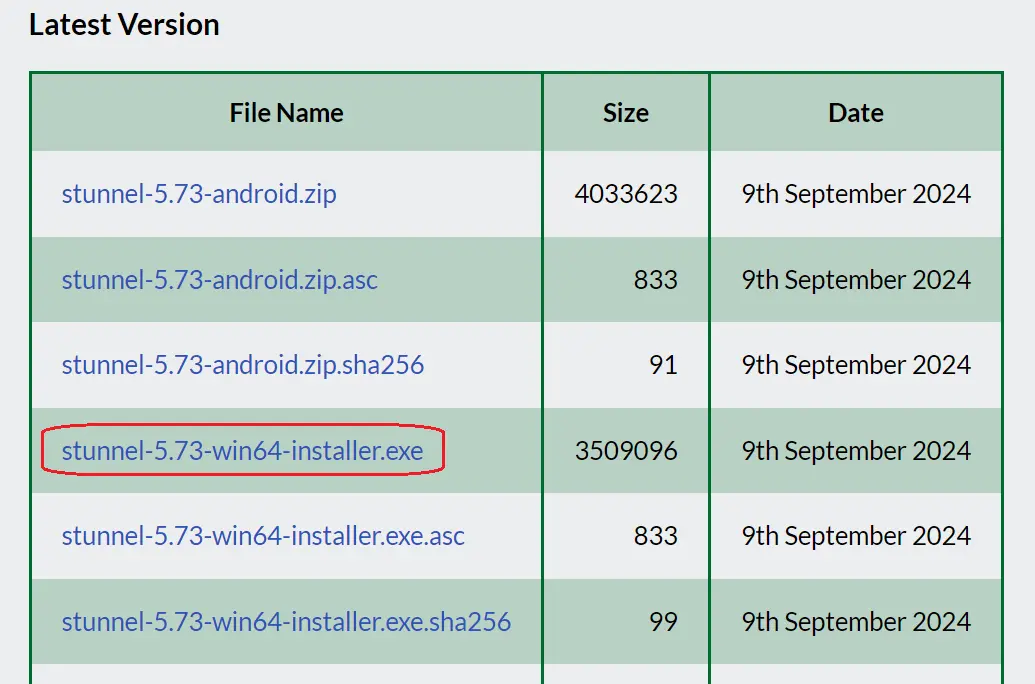Select the date in the android.zip.sha256 row
The image size is (1035, 684).
click(x=856, y=365)
